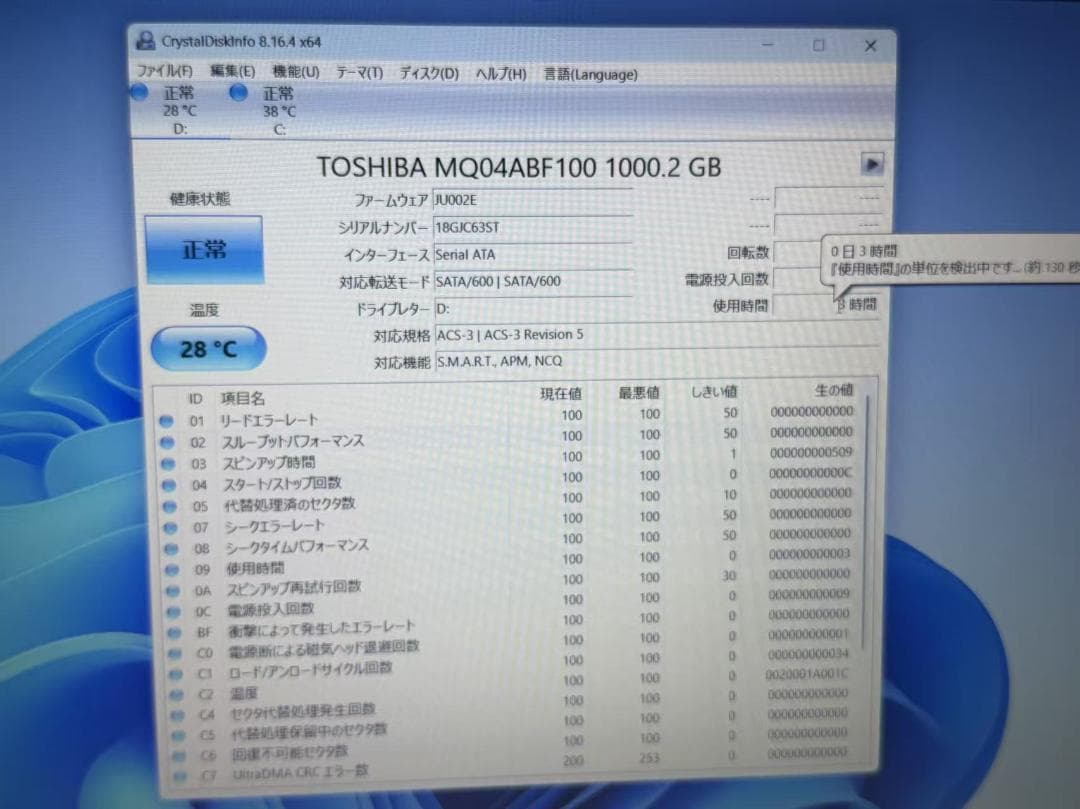Click the right arrow to switch drives
Image resolution: width=1080 pixels, height=809 pixels.
click(x=872, y=164)
